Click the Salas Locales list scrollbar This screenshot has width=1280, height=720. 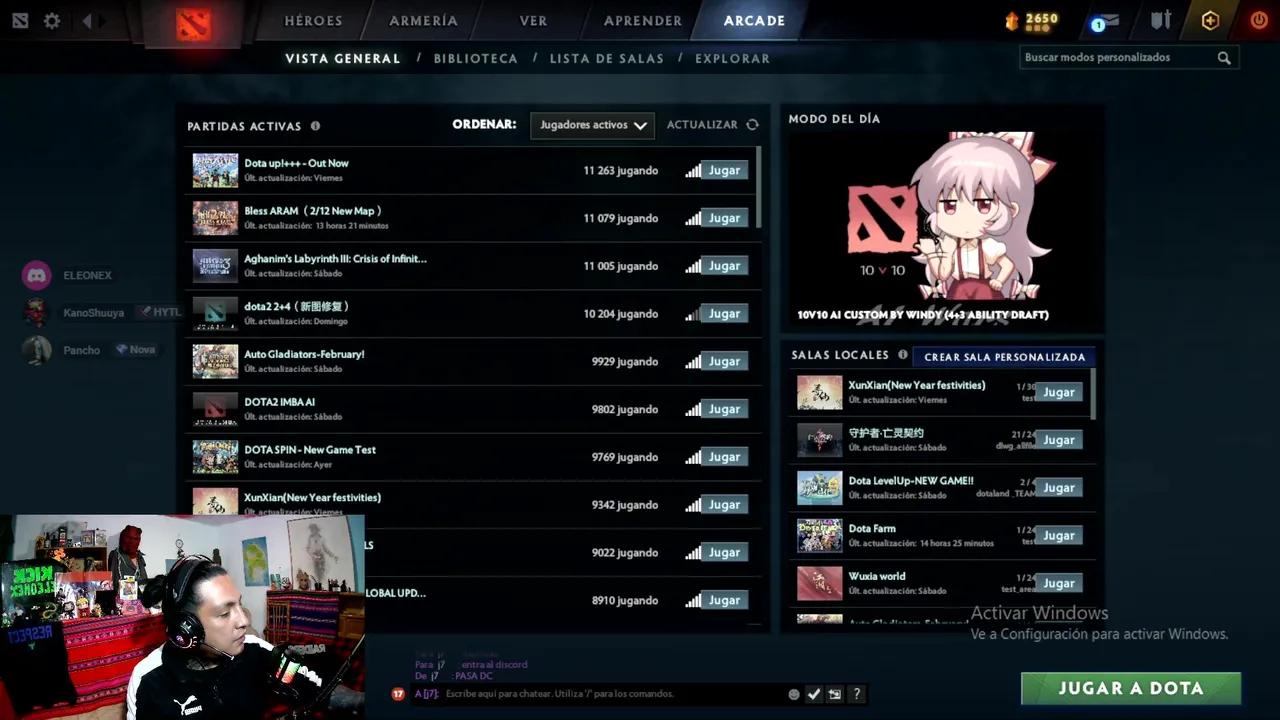[1093, 394]
